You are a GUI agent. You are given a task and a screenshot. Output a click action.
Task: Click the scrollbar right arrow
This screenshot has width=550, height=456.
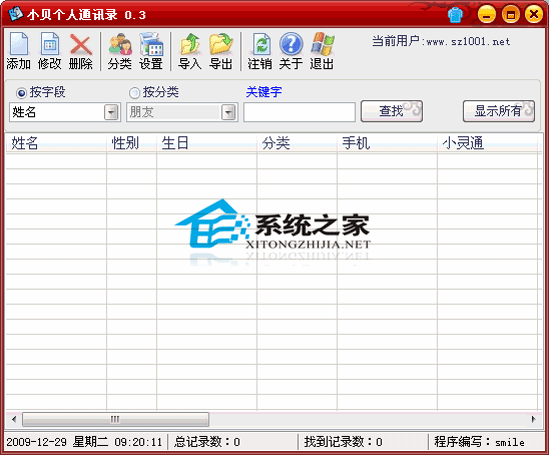tap(533, 419)
